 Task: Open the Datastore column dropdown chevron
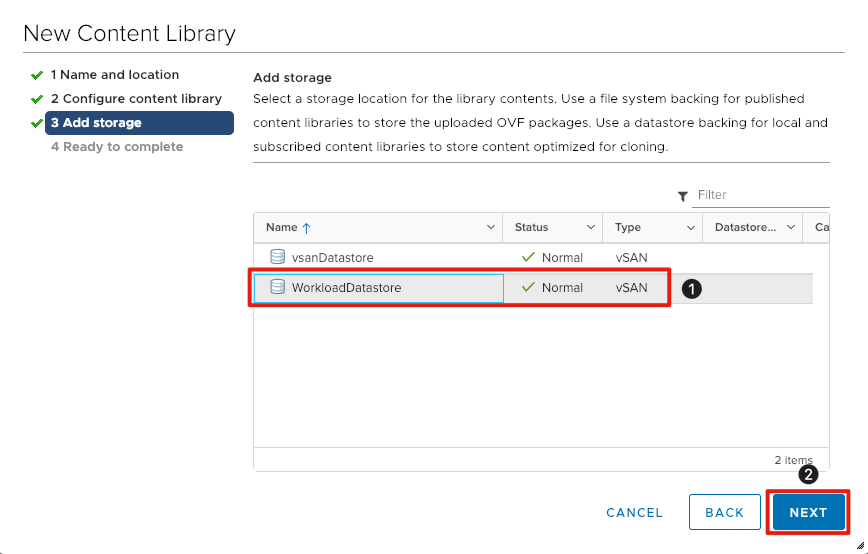[x=790, y=228]
